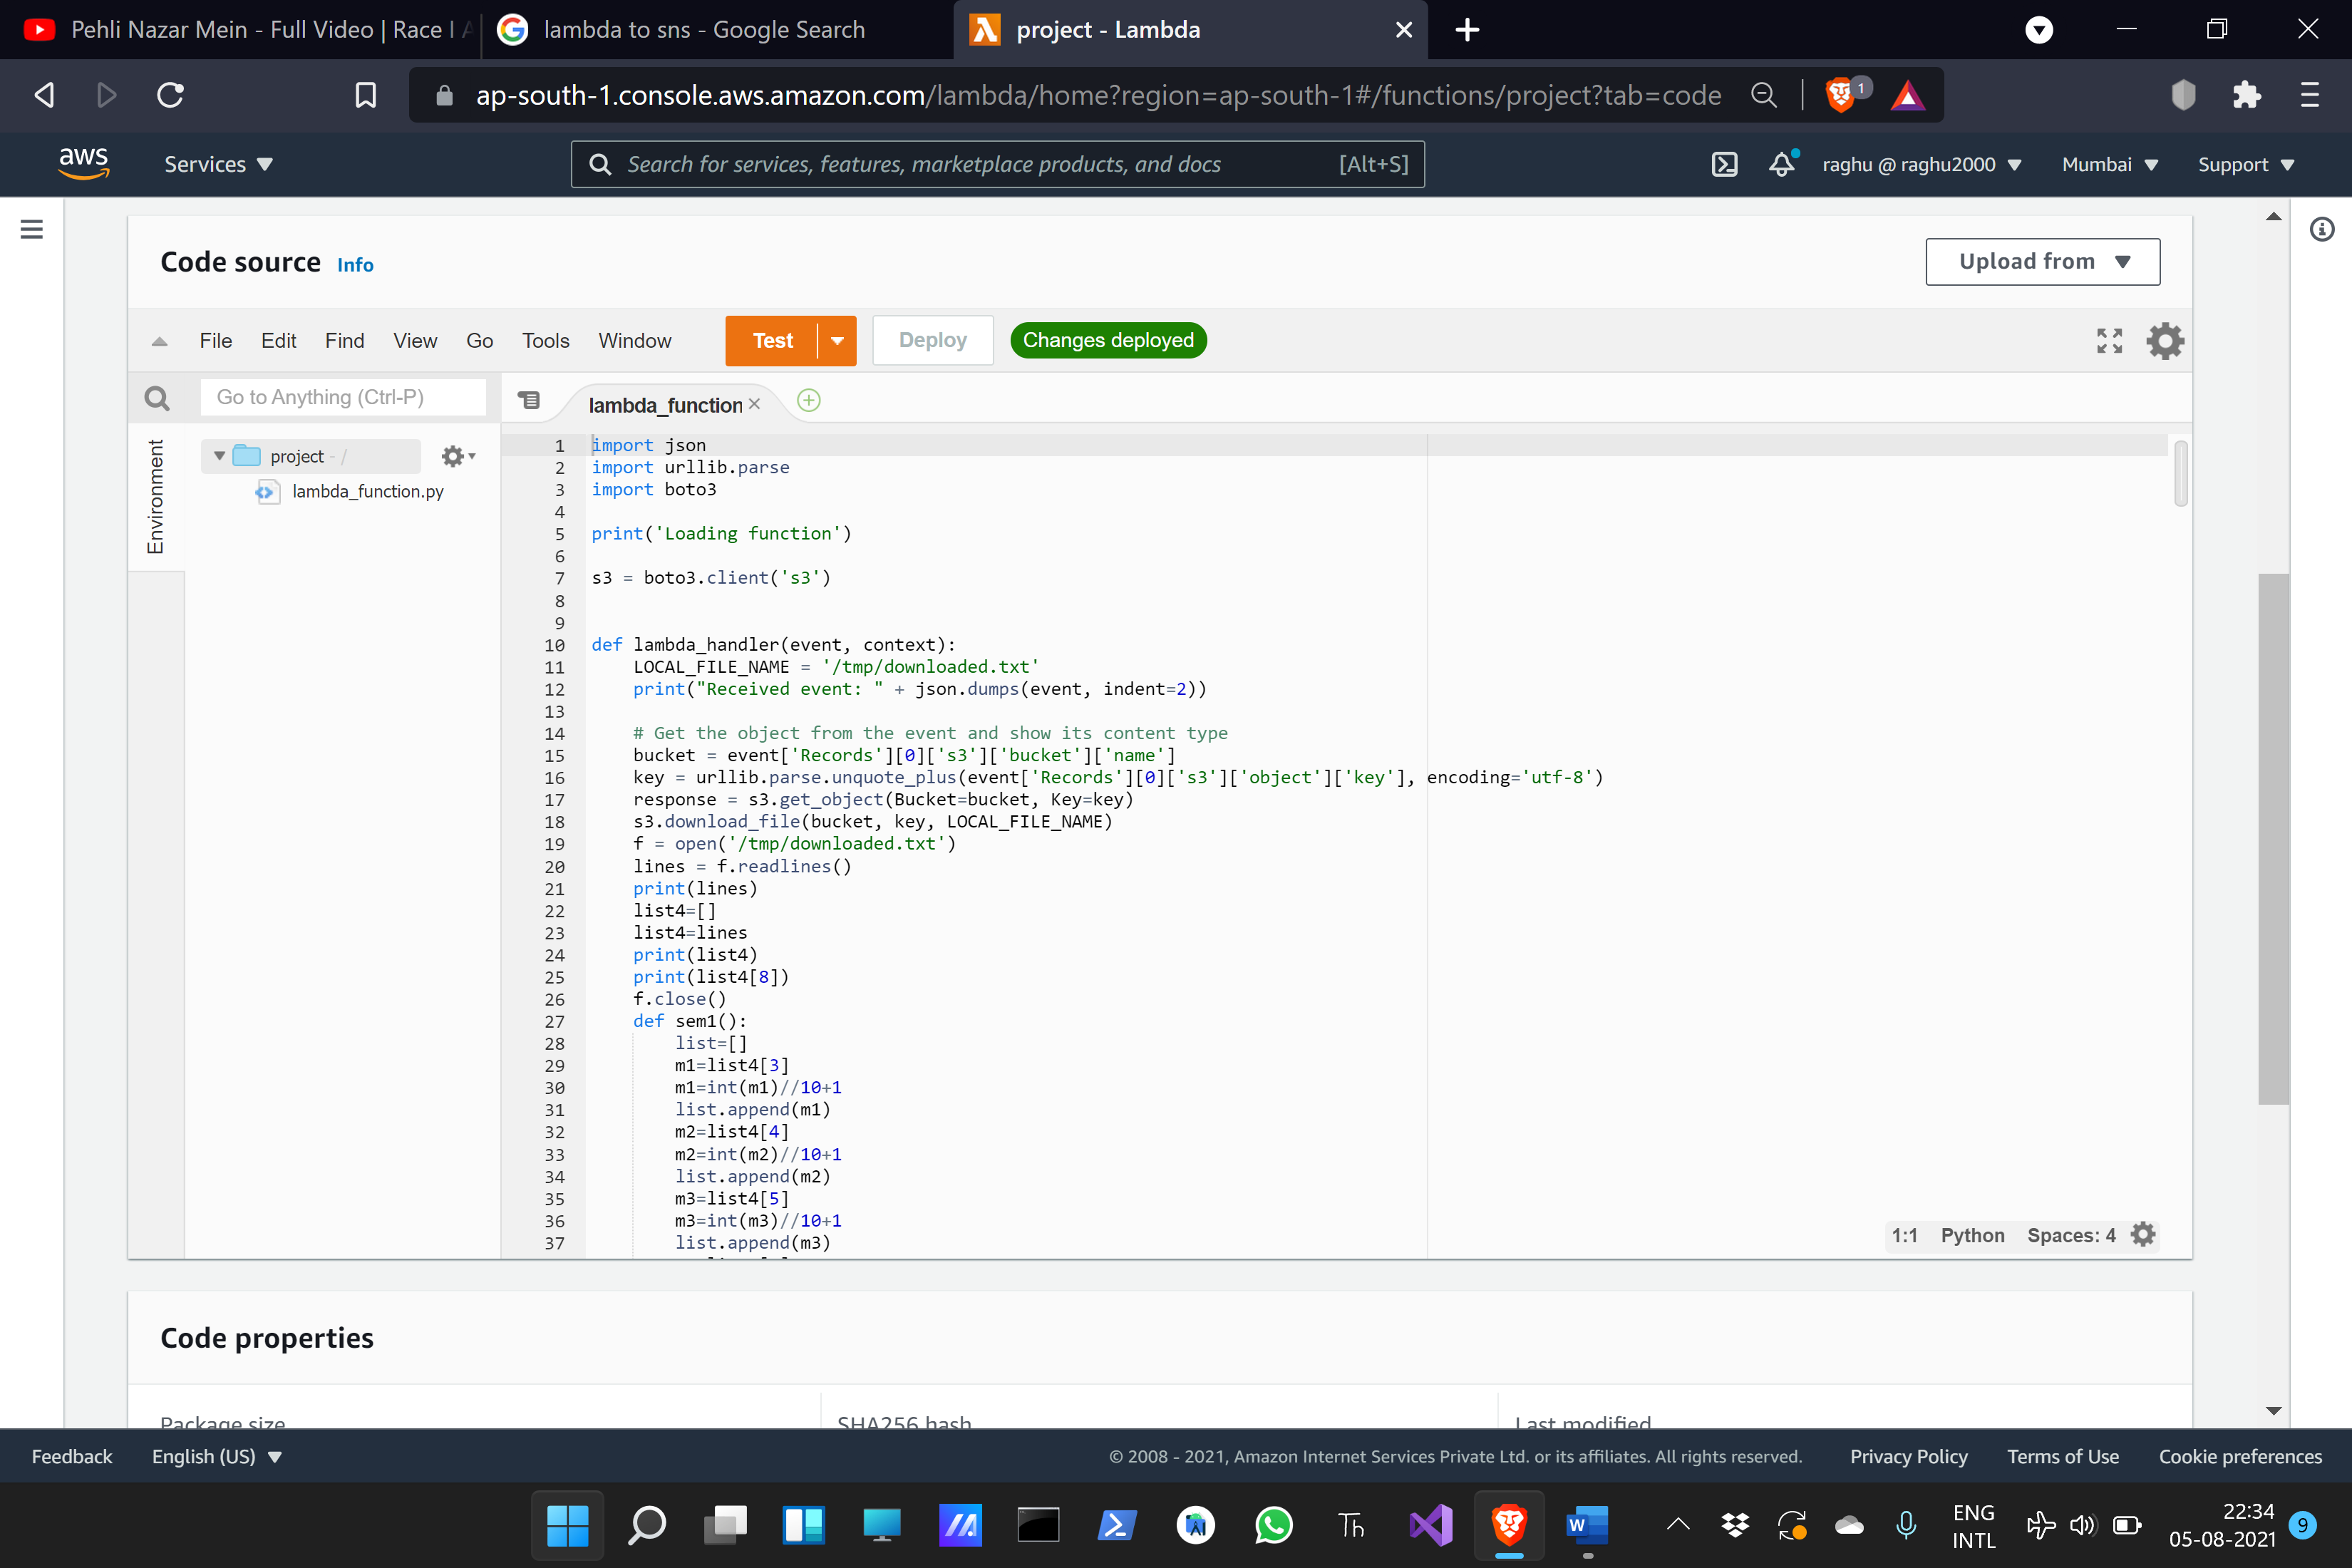Image resolution: width=2352 pixels, height=1568 pixels.
Task: Open browser extensions puzzle icon
Action: click(x=2246, y=95)
